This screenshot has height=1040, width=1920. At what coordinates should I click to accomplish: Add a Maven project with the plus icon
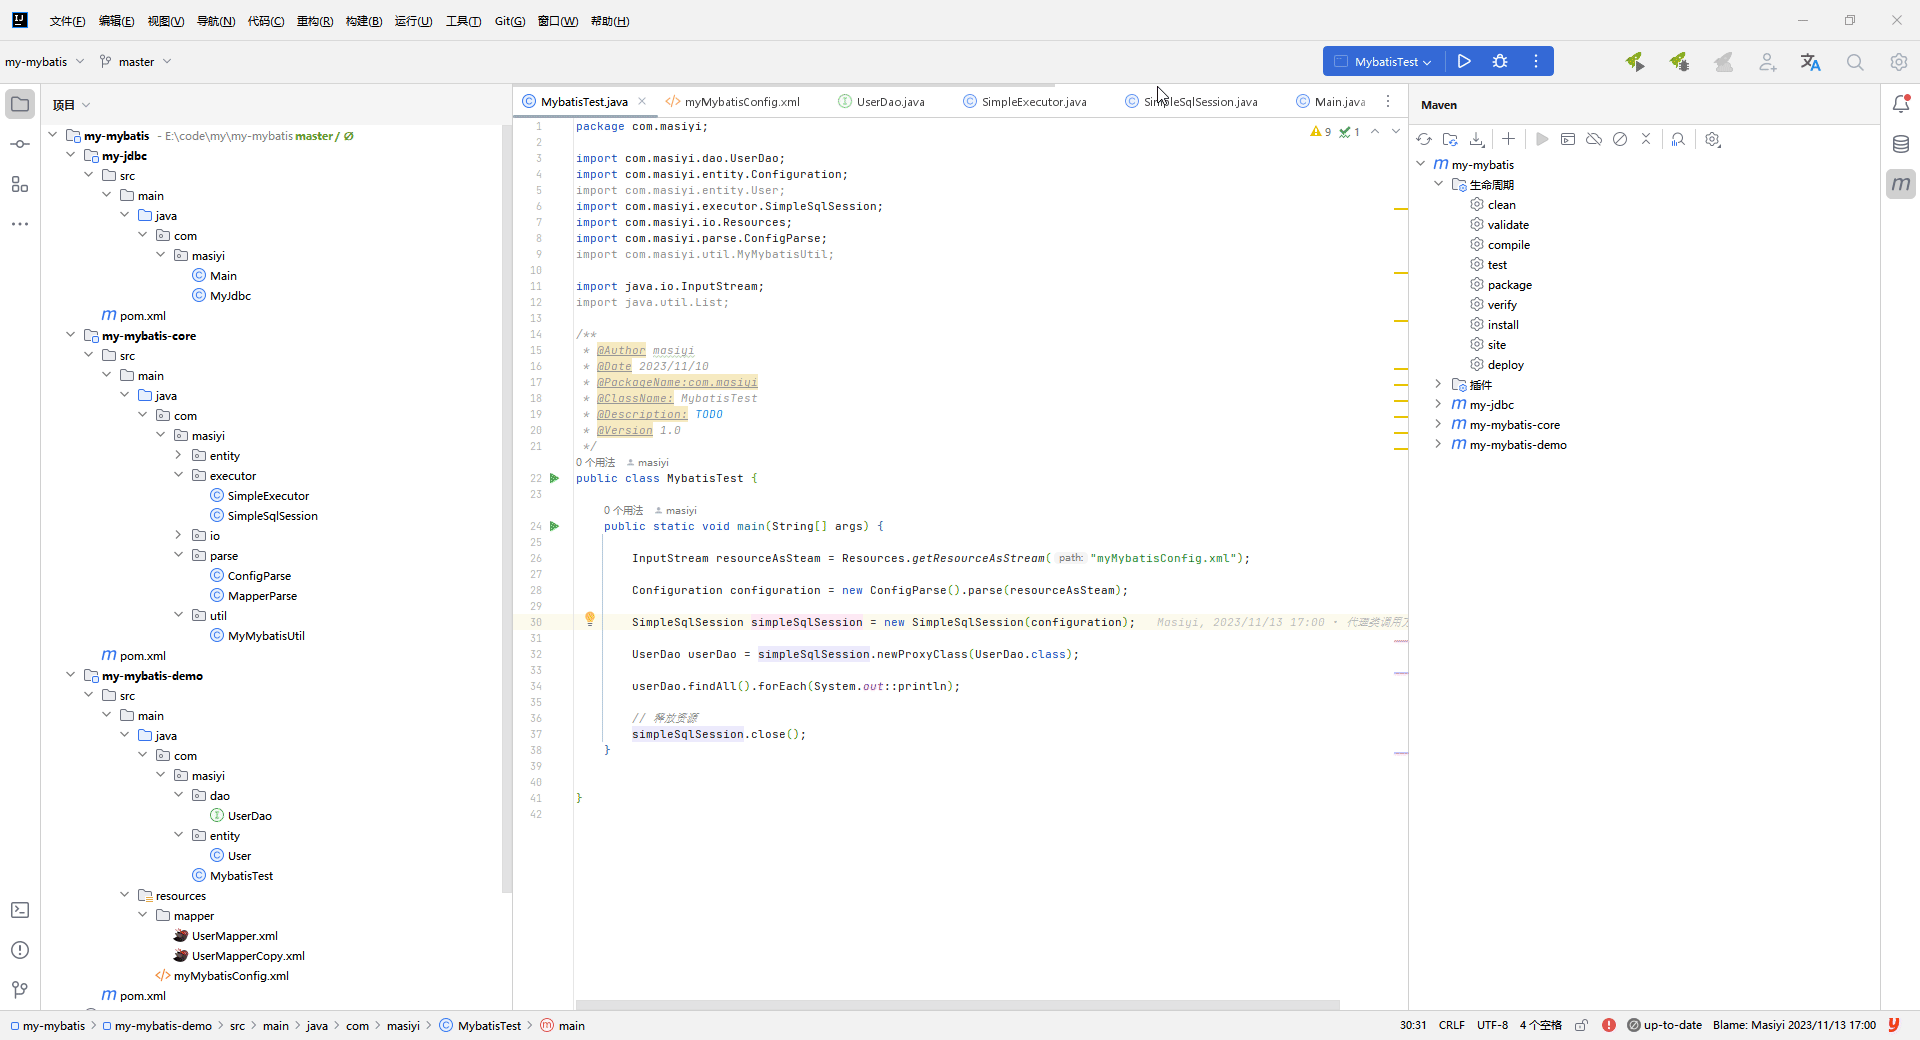(x=1509, y=139)
